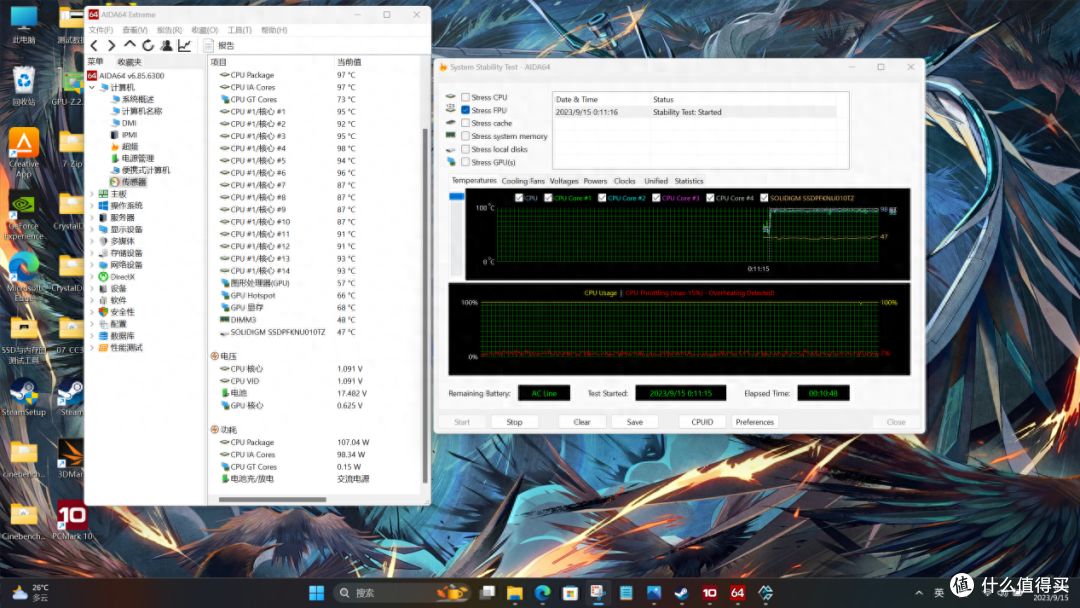Screen dimensions: 1080x608
Task: Click the Stop button in stability test
Action: [x=515, y=422]
